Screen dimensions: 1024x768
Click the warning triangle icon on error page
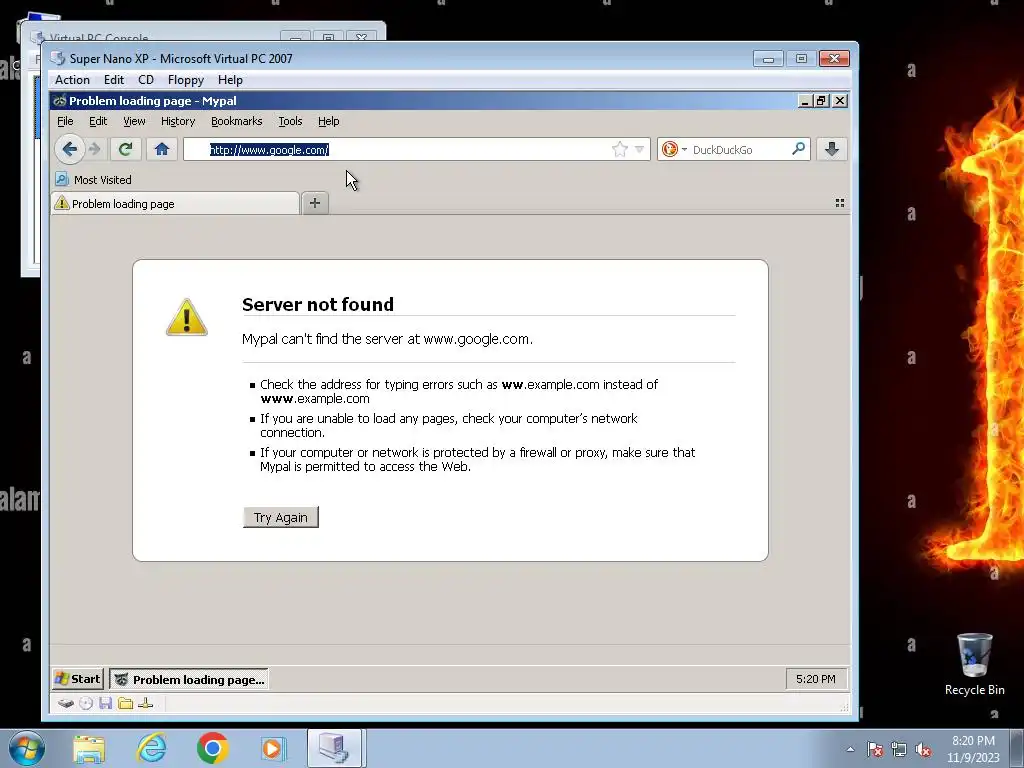pos(187,317)
